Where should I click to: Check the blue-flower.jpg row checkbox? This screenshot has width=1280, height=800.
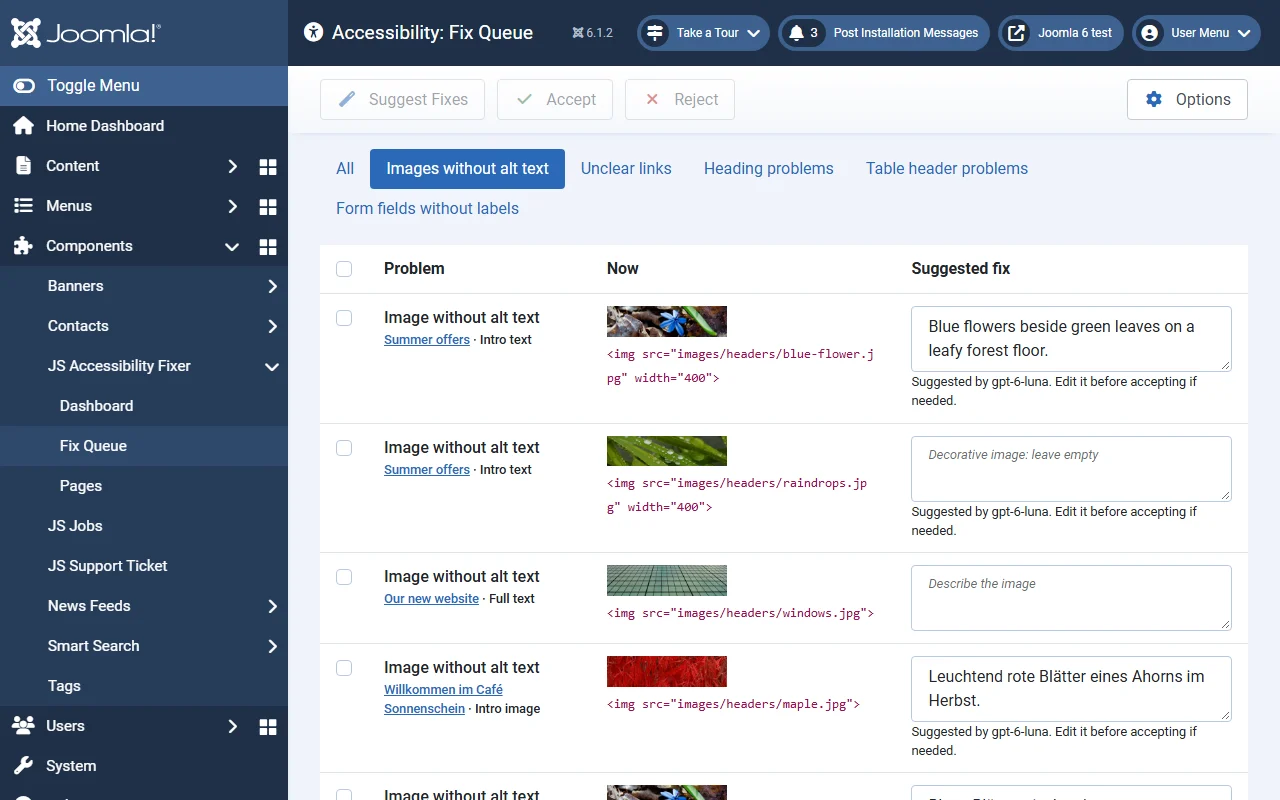pyautogui.click(x=344, y=318)
